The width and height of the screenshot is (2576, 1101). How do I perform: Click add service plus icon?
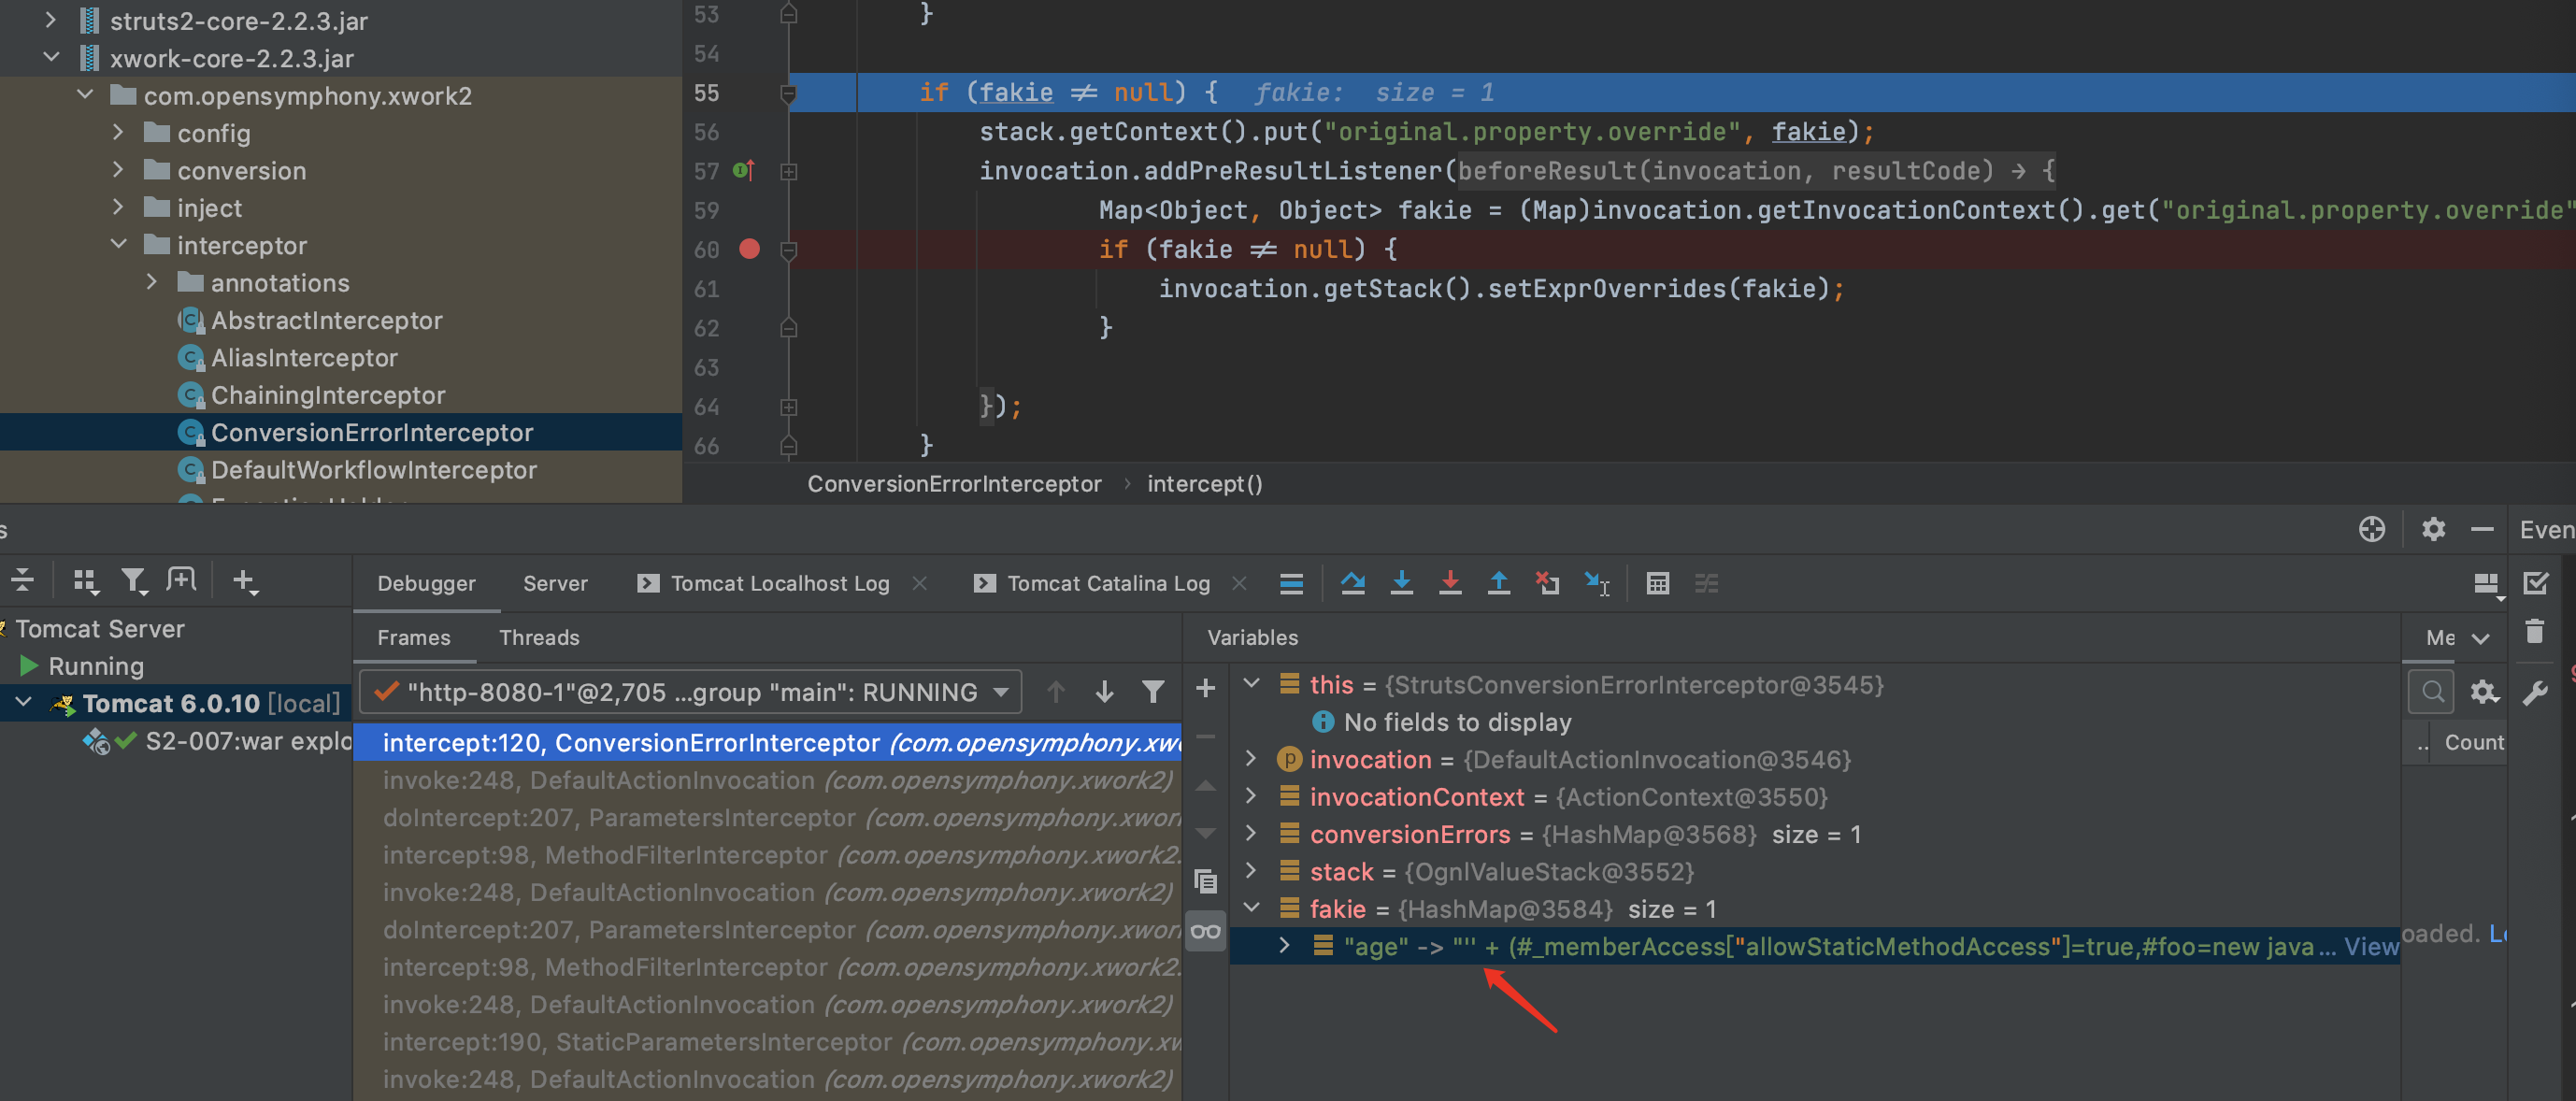tap(244, 581)
